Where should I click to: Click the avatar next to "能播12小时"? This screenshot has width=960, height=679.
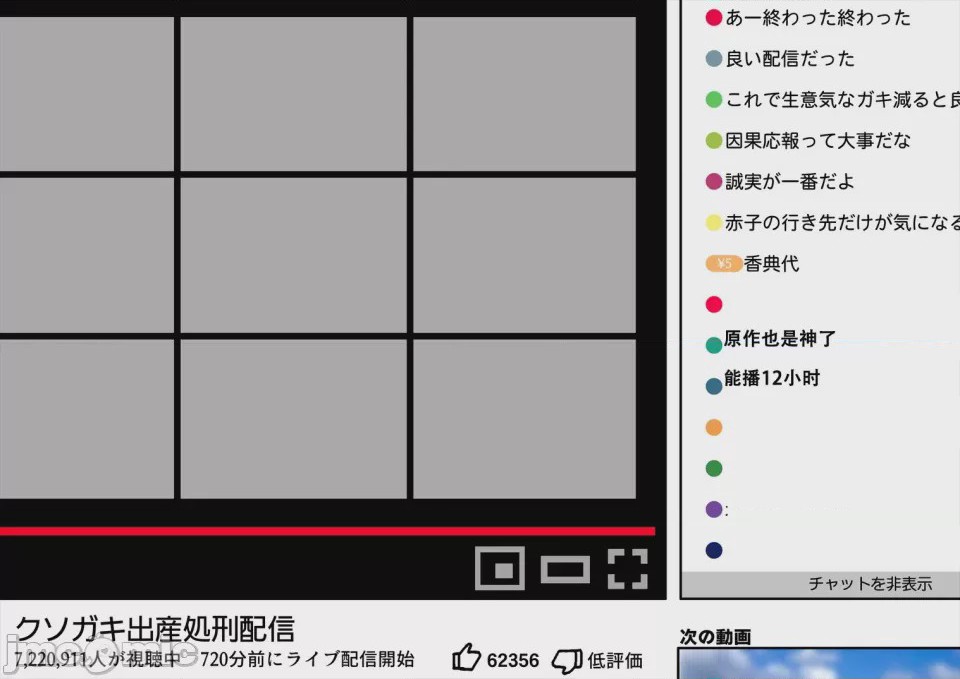tap(714, 386)
